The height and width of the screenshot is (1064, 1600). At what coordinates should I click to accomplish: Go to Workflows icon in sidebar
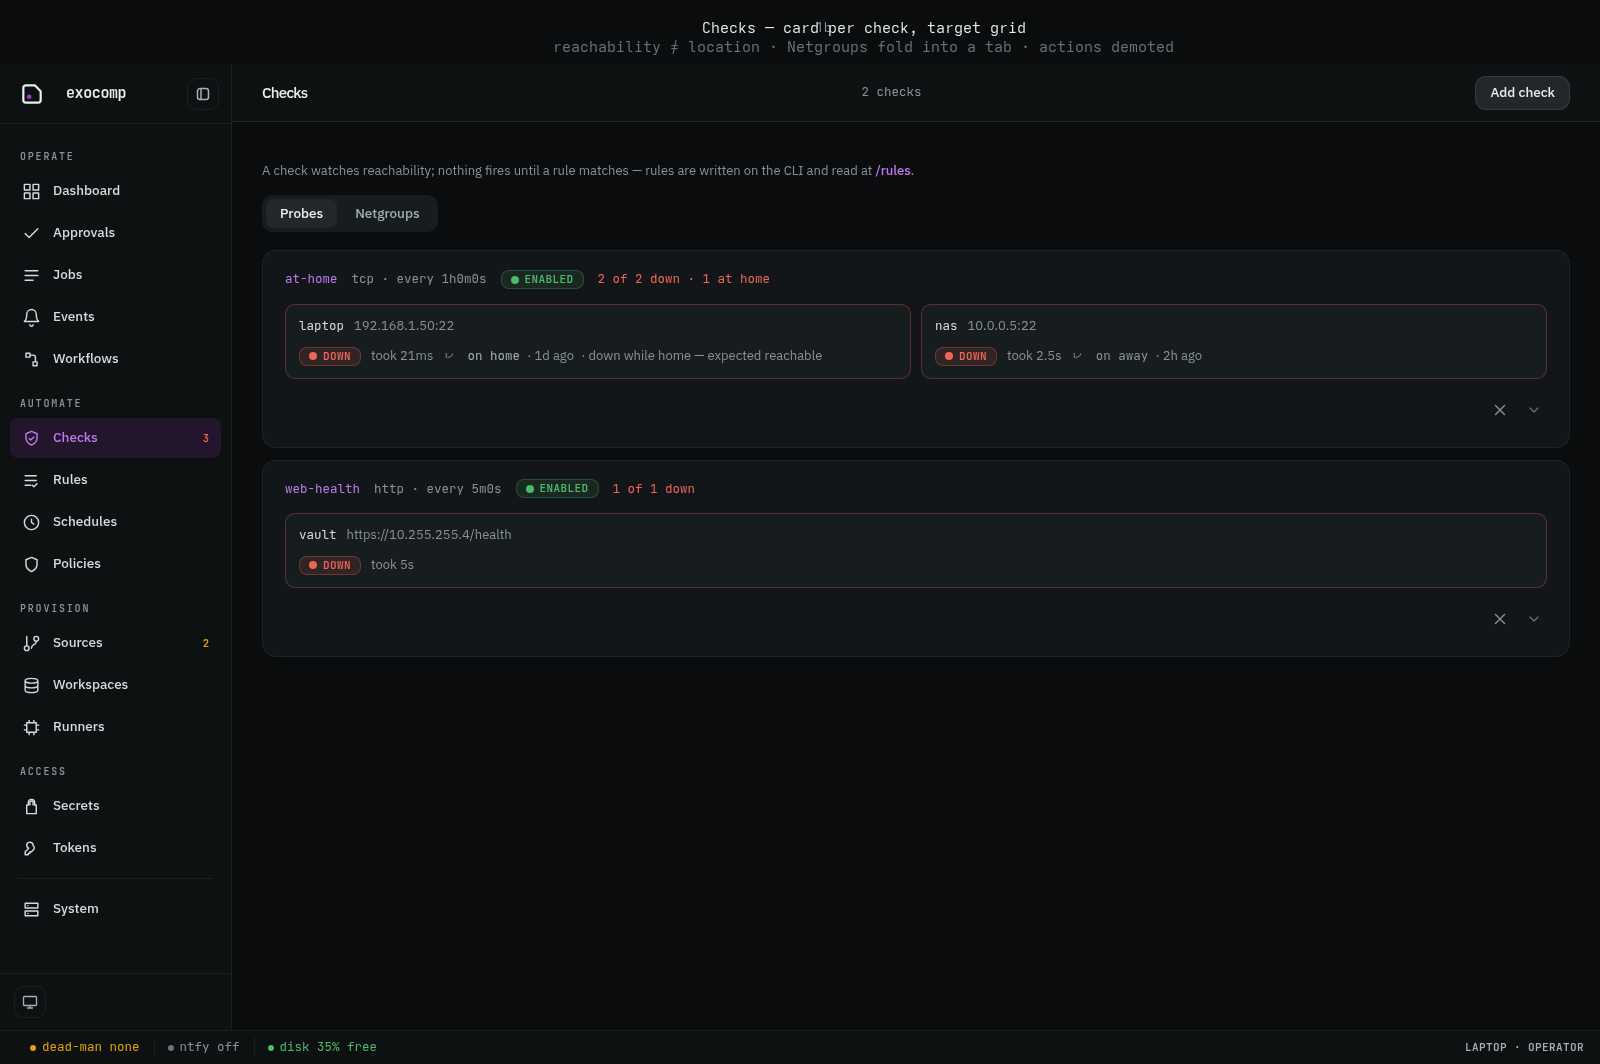coord(31,359)
